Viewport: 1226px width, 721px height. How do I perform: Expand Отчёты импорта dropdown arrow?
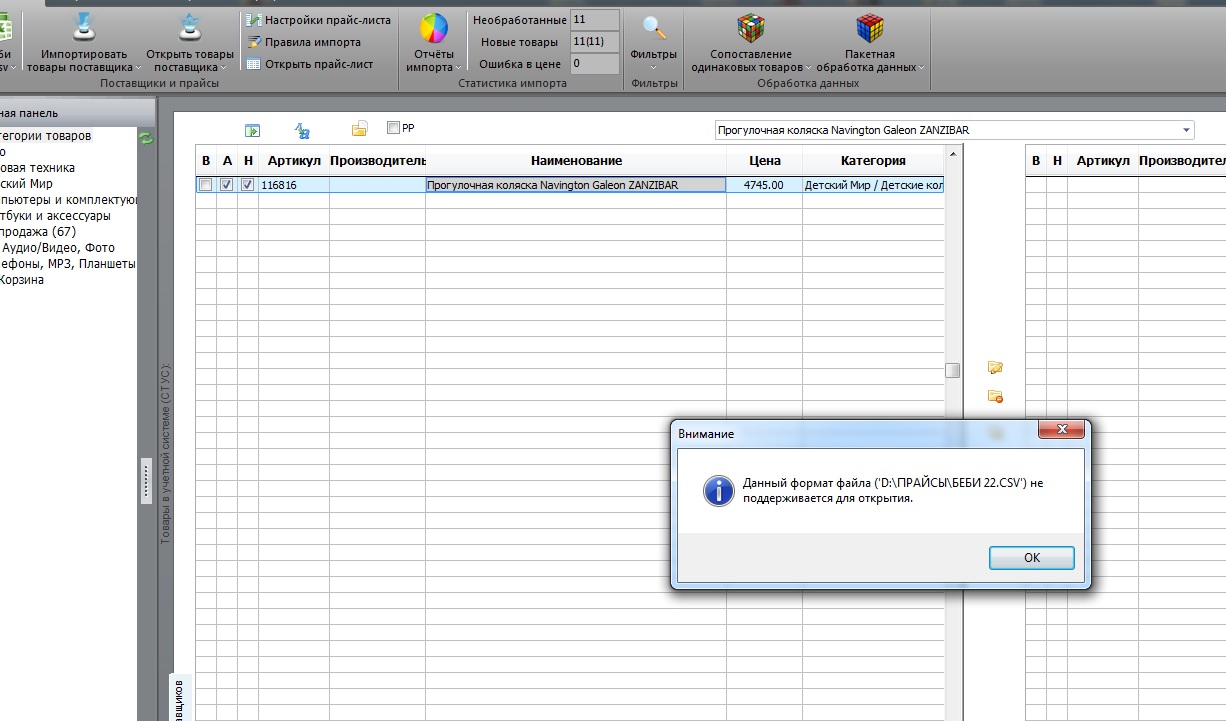458,68
